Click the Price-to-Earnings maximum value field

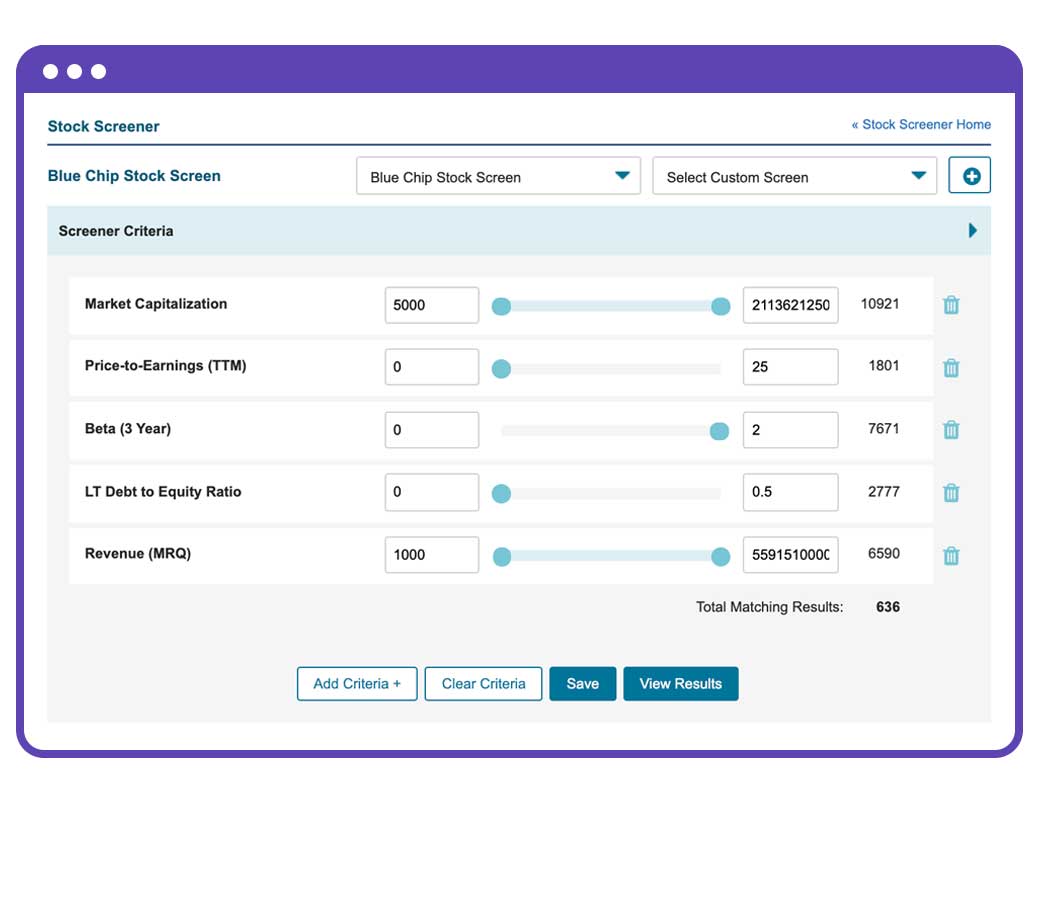click(790, 367)
